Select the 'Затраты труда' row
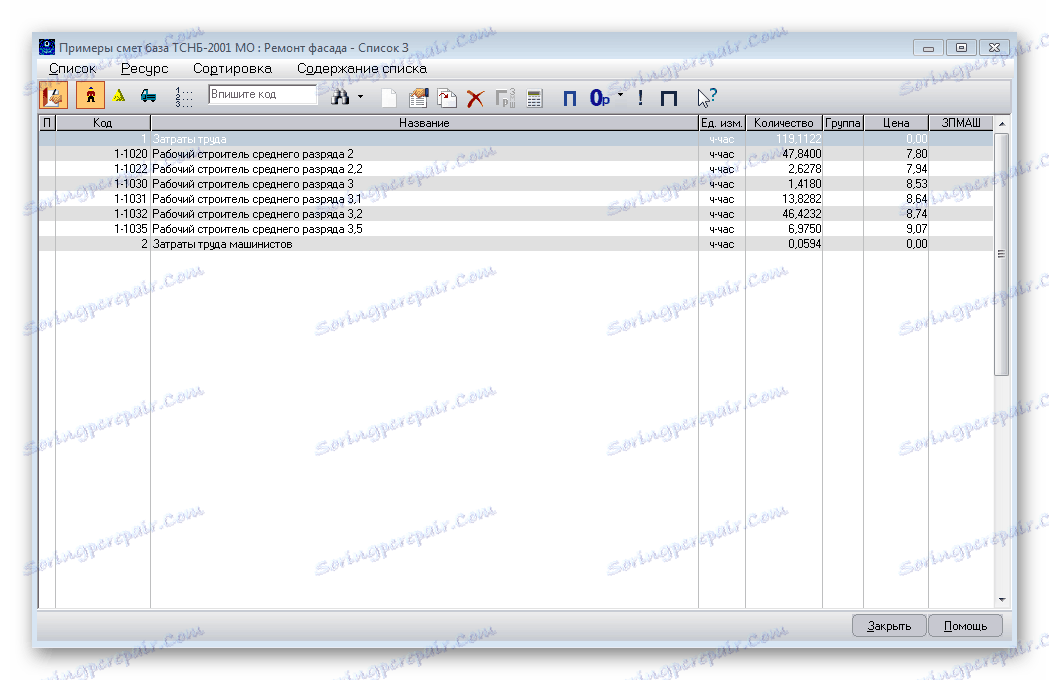This screenshot has width=1049, height=680. (x=516, y=139)
